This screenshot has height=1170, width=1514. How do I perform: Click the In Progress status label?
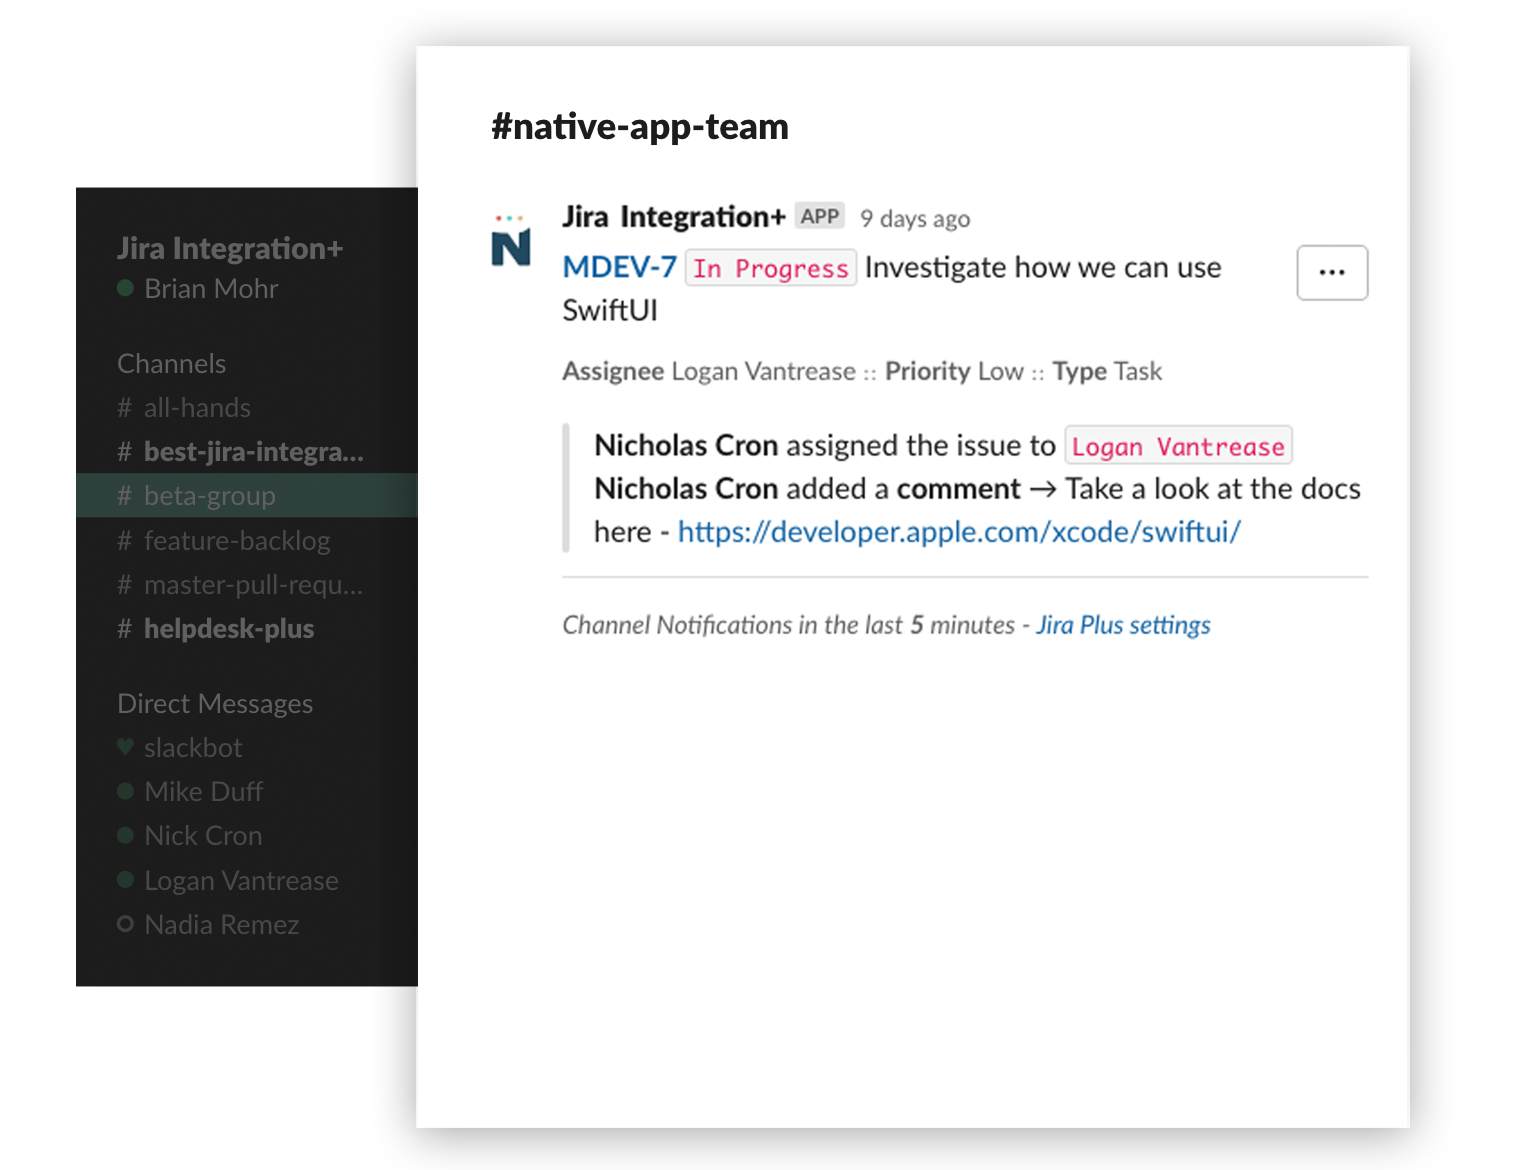click(770, 268)
